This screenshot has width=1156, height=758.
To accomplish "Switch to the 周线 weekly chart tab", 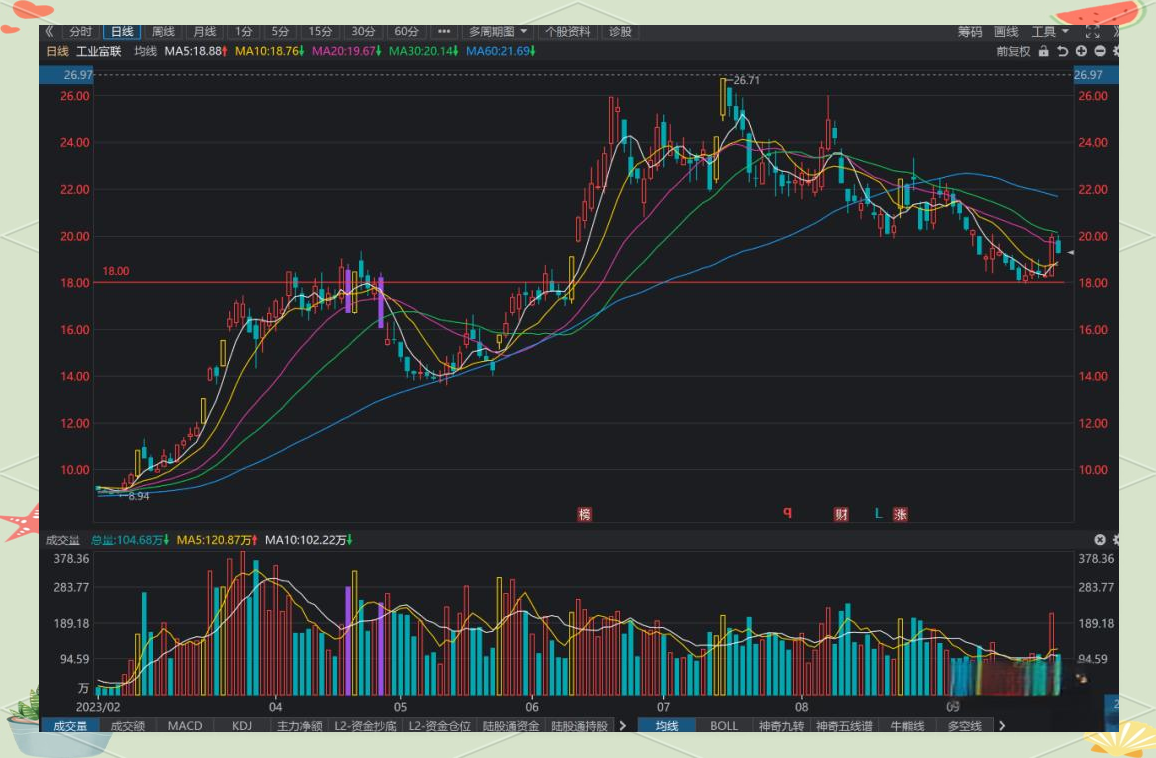I will (x=163, y=32).
